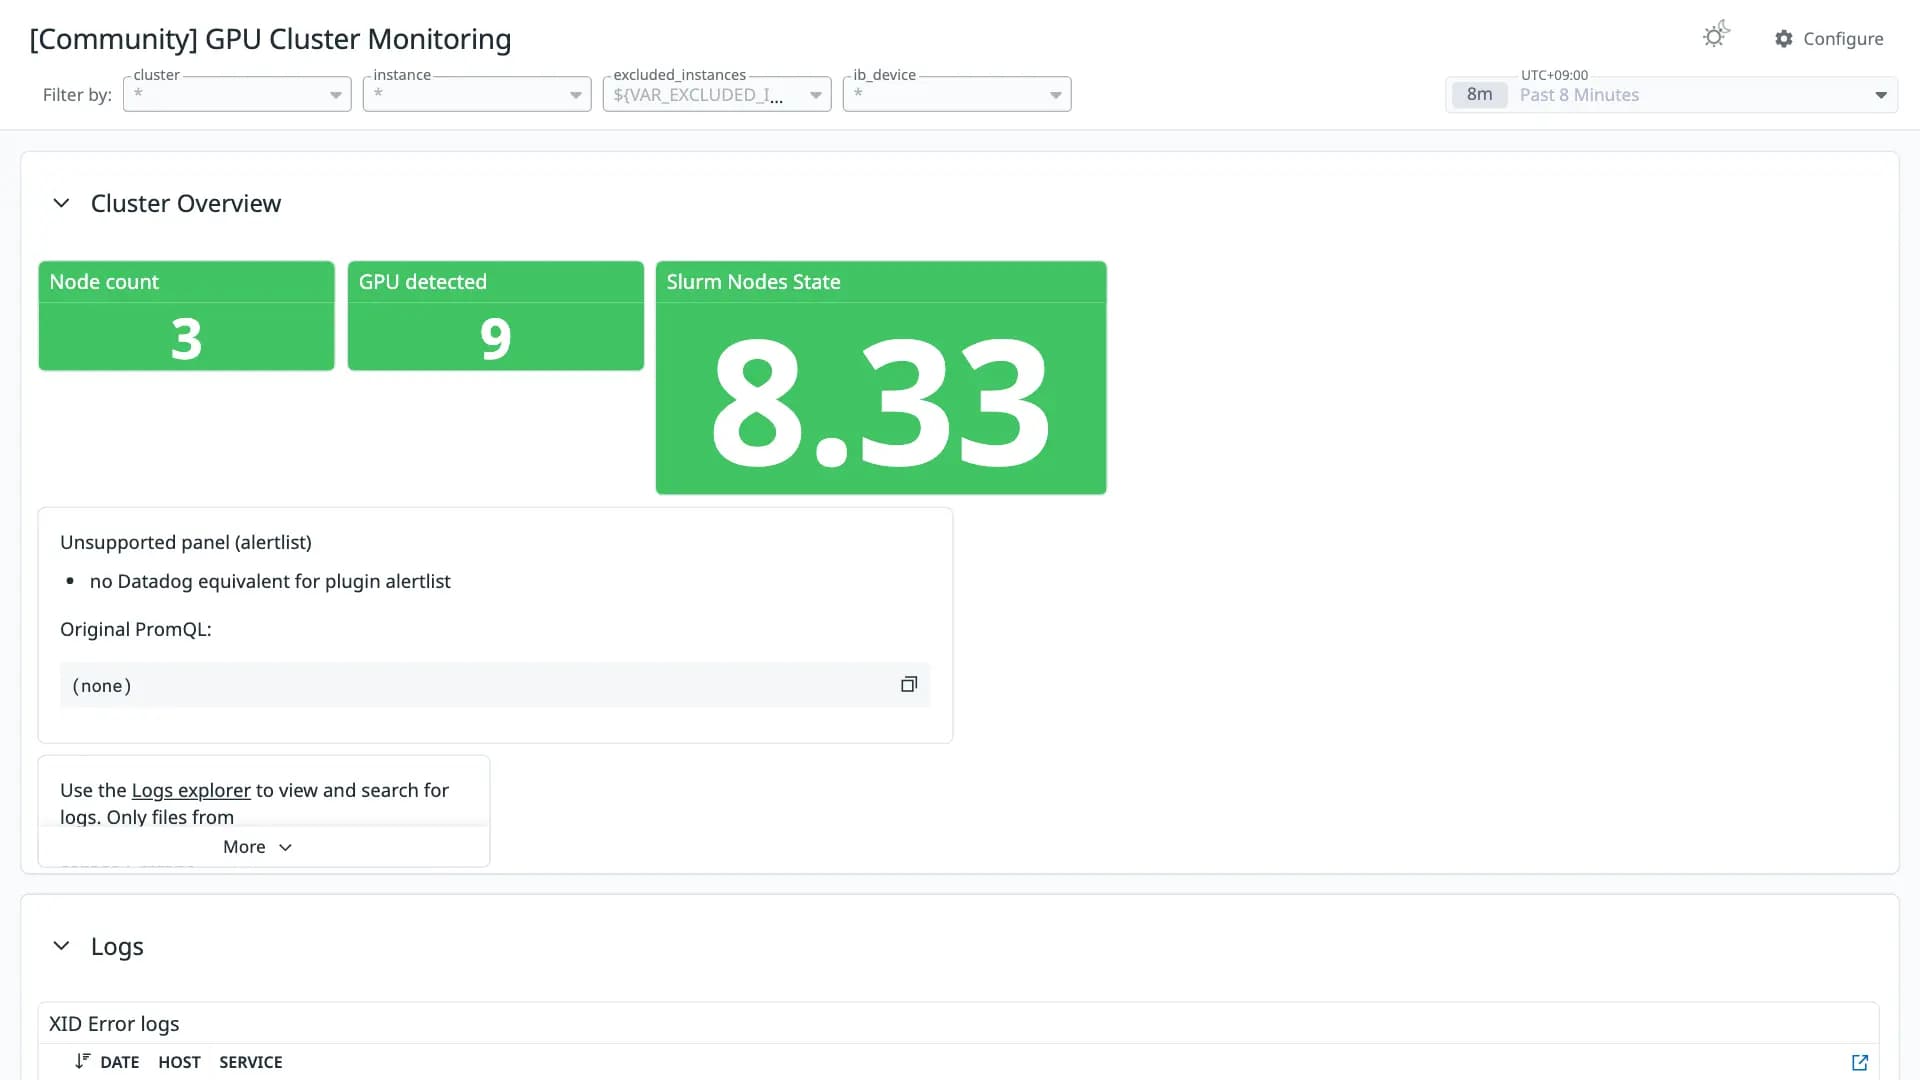Open XID Error logs in new window icon

coord(1859,1062)
